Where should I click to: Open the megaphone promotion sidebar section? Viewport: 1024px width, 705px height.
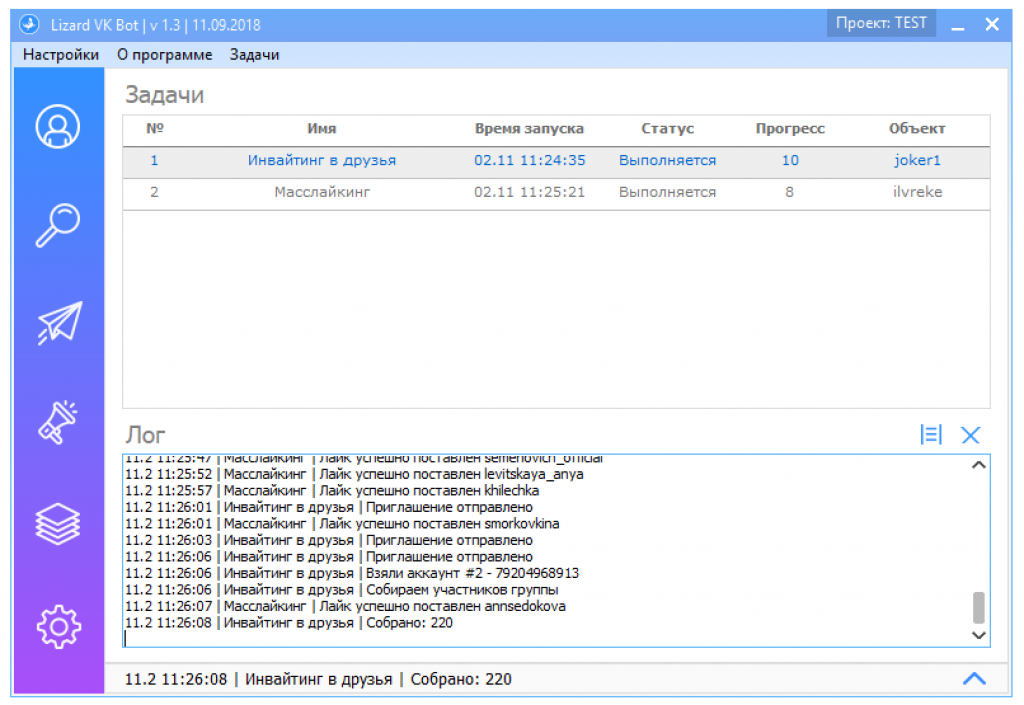pos(57,422)
